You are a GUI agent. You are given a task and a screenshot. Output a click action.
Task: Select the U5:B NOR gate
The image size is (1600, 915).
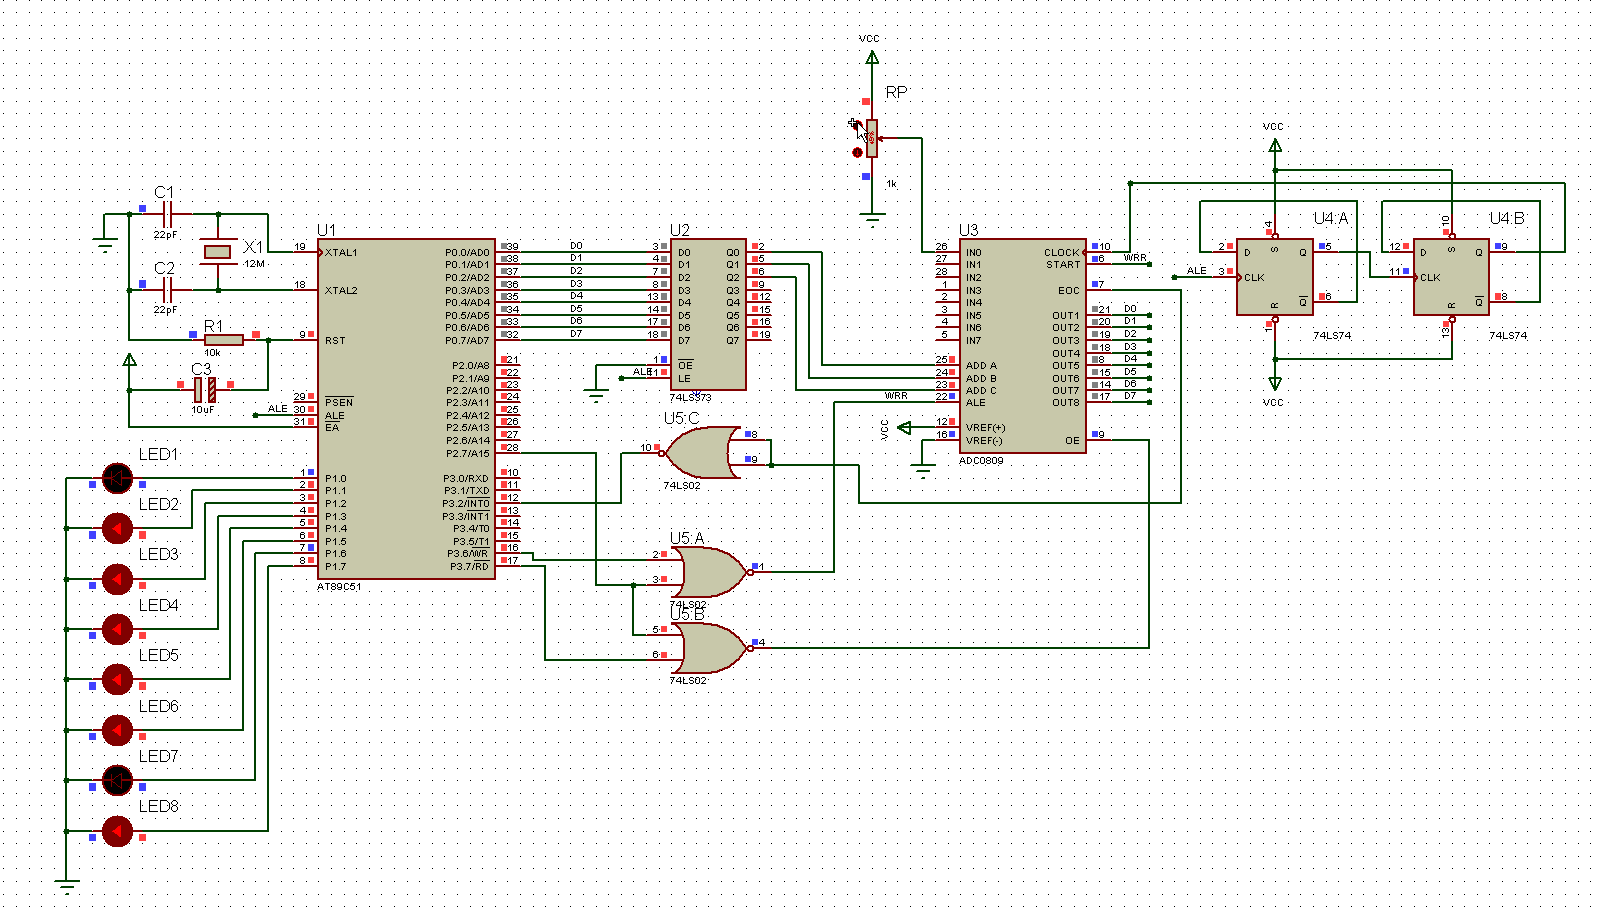(x=712, y=648)
